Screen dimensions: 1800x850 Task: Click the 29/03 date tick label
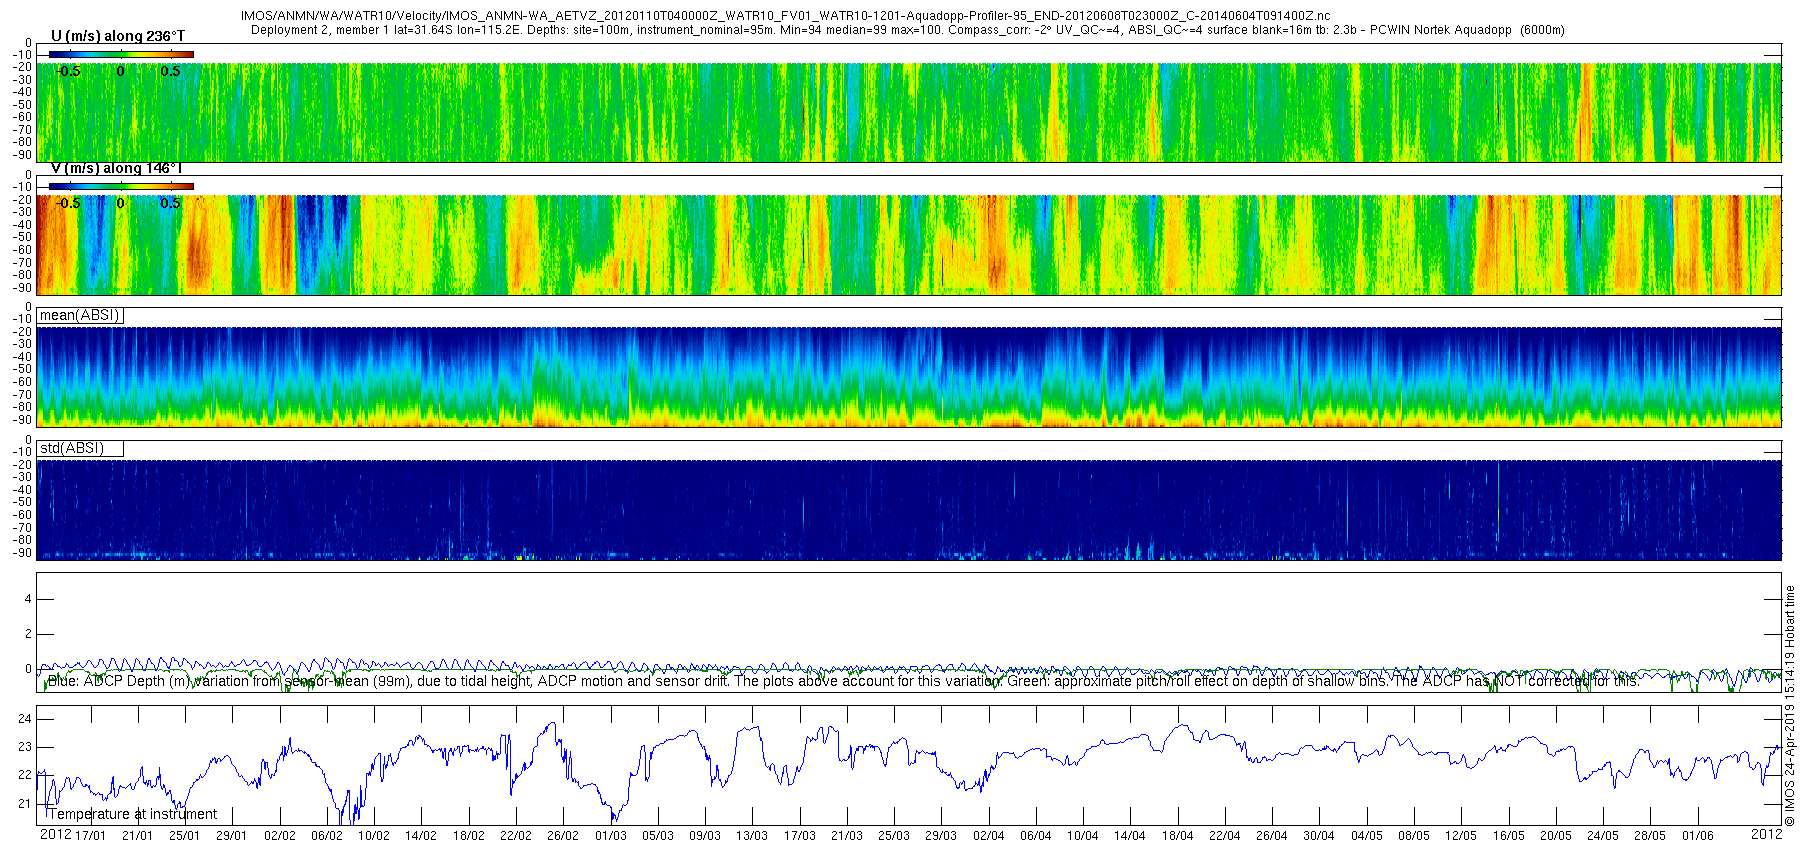click(x=940, y=836)
